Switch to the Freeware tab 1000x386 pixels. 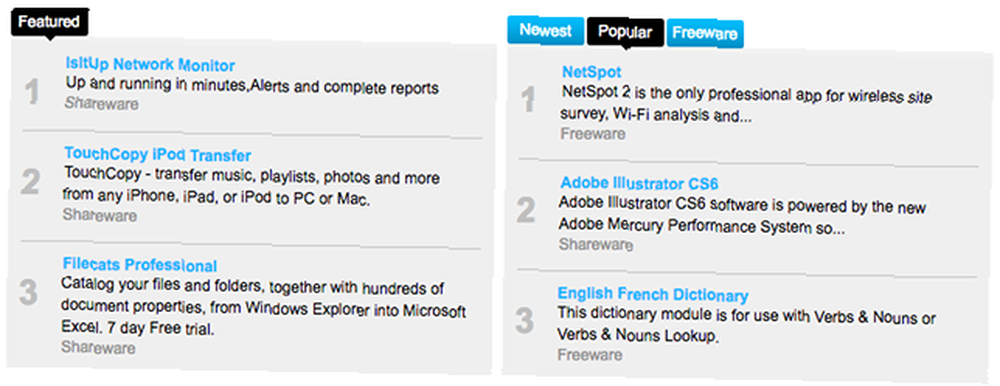click(x=705, y=33)
